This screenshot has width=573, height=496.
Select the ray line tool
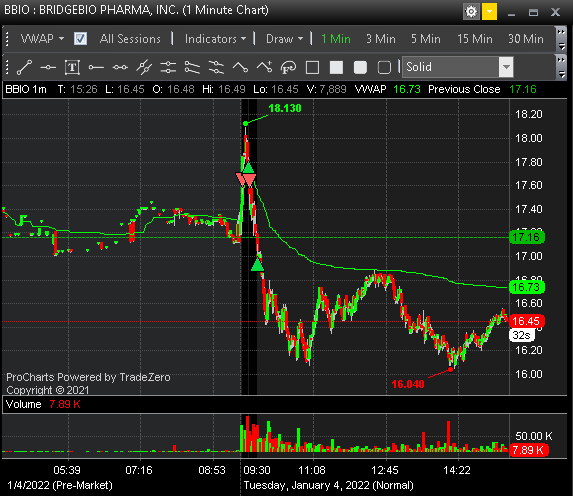96,67
